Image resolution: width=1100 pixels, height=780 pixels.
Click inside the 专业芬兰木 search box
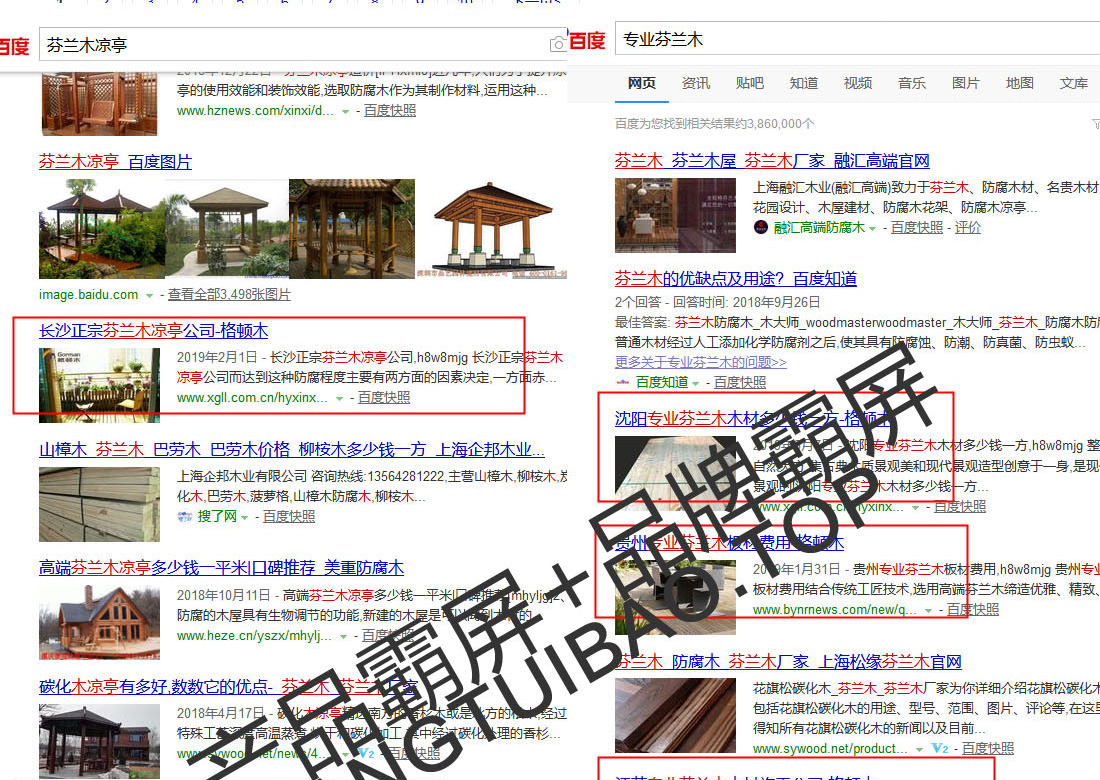857,39
